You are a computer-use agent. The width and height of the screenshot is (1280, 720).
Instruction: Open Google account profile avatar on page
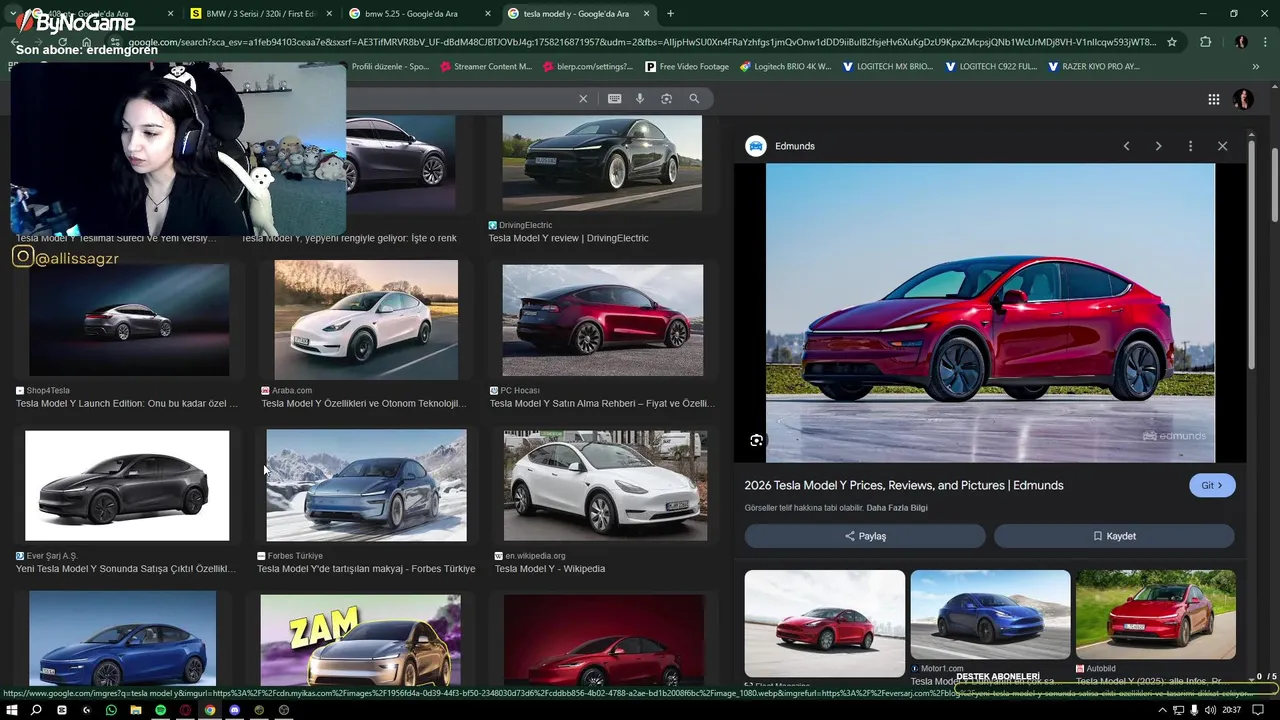[x=1243, y=99]
